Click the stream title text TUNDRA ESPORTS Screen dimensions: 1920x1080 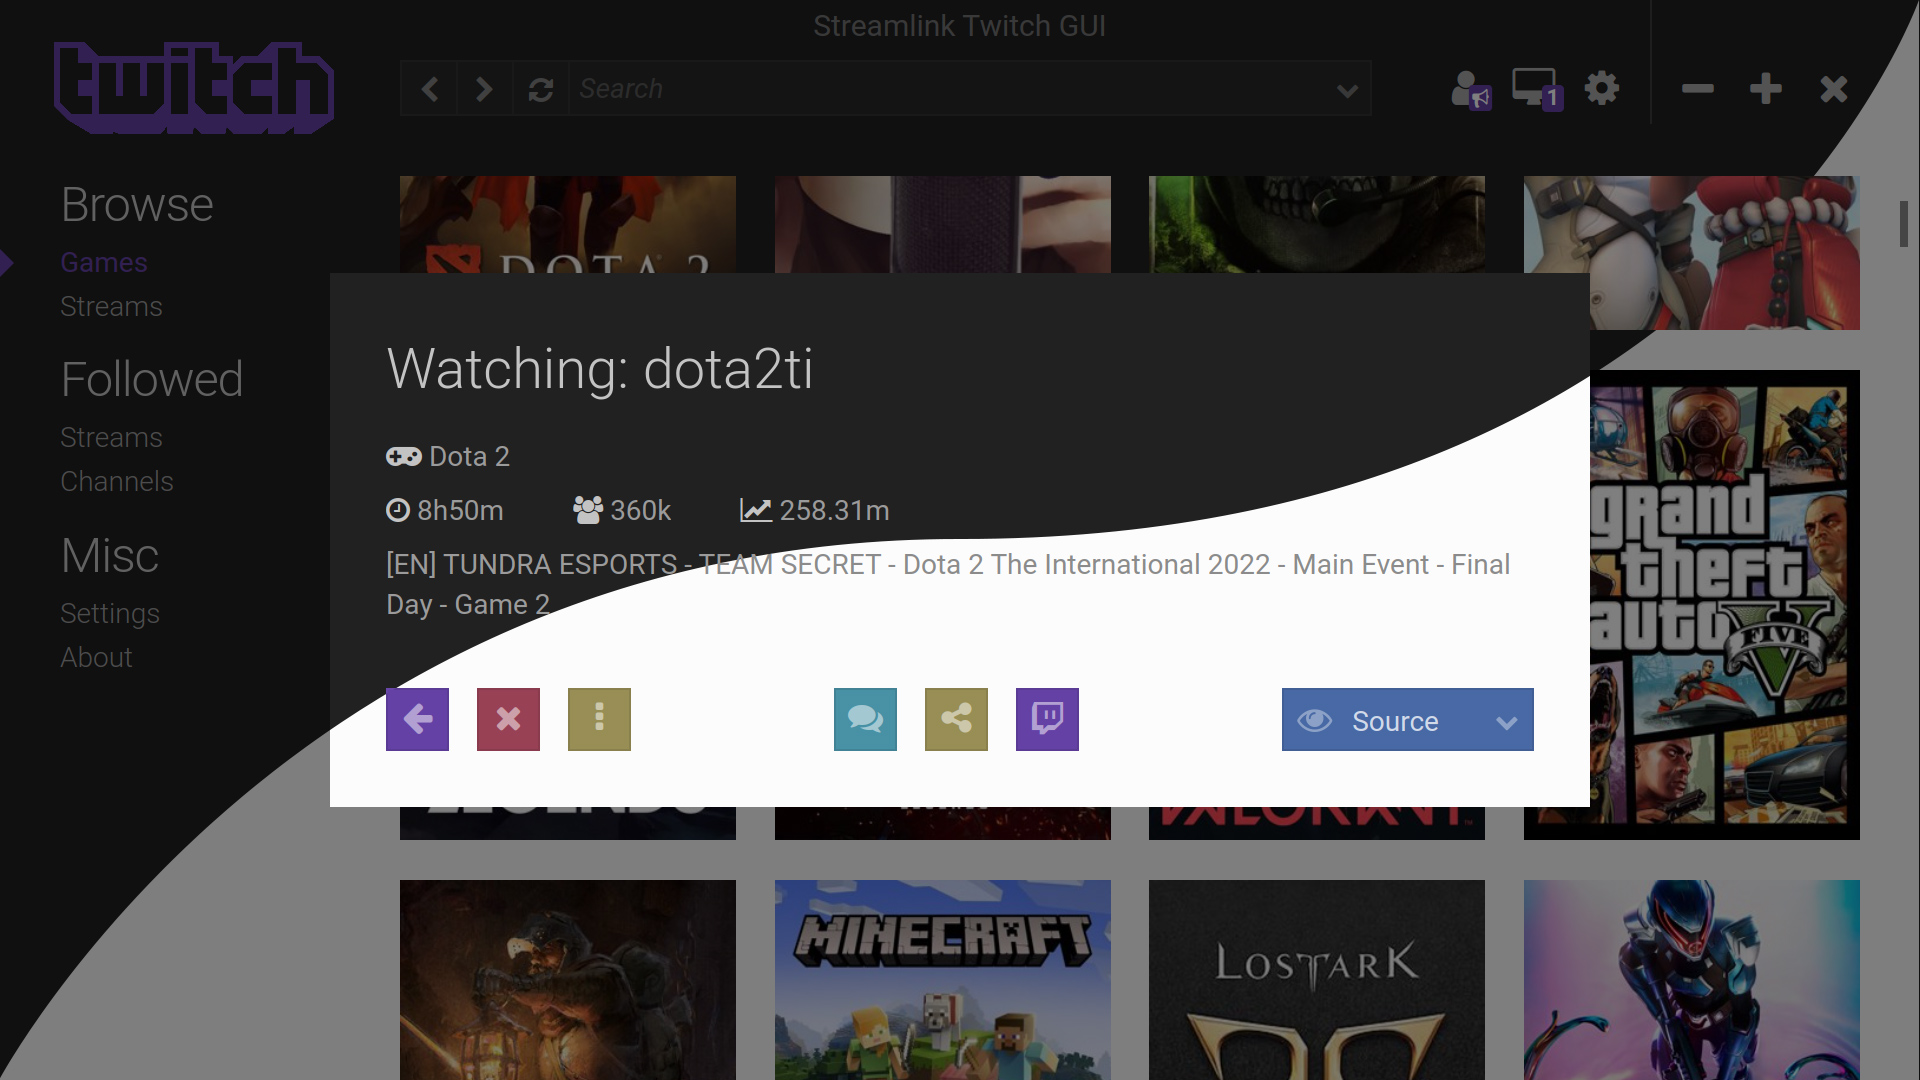coord(560,564)
